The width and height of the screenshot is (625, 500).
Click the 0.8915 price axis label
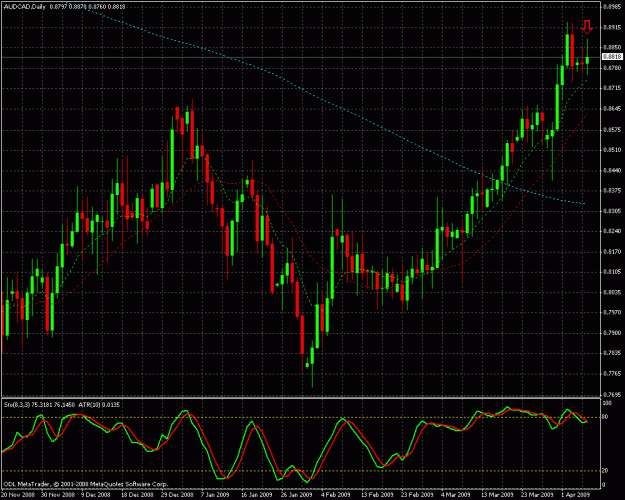[x=613, y=27]
